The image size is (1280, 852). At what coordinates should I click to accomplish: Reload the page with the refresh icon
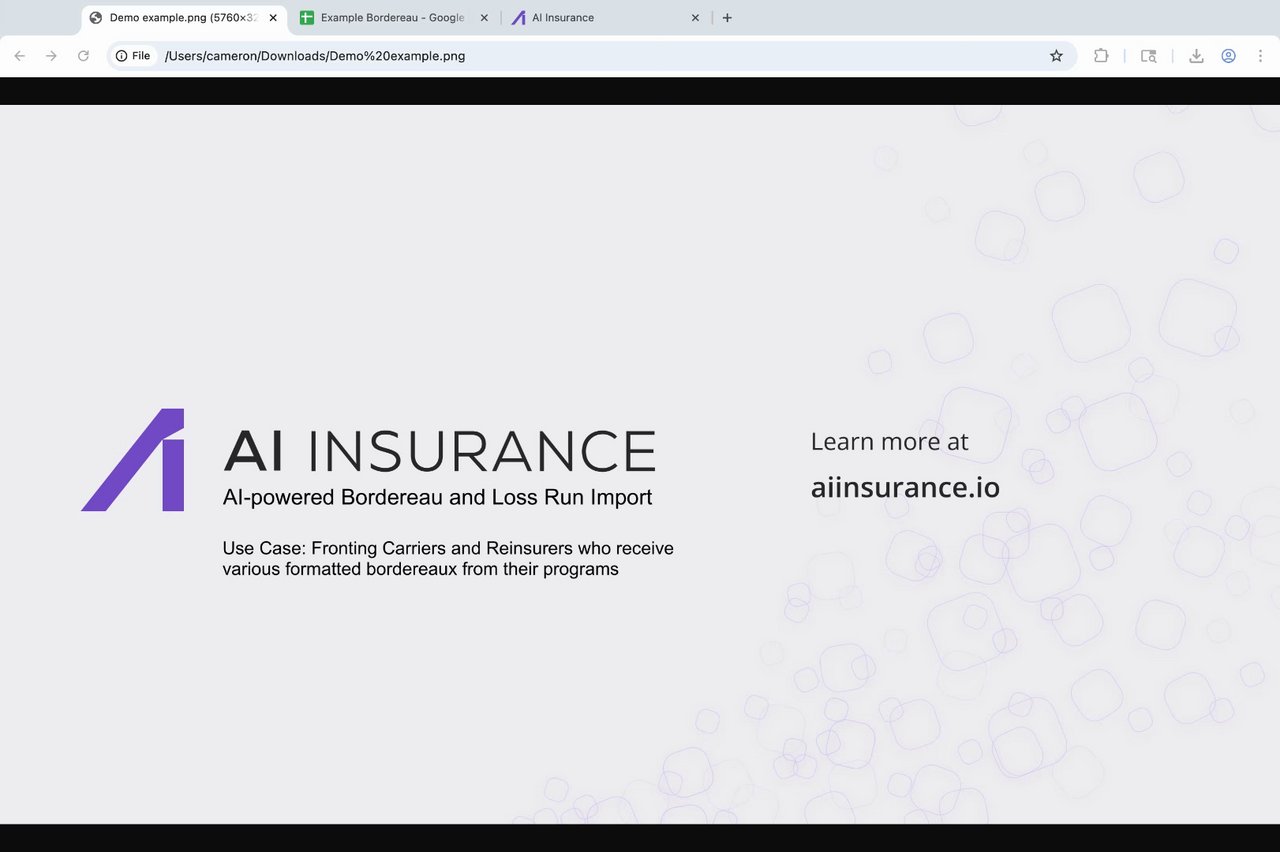[83, 56]
